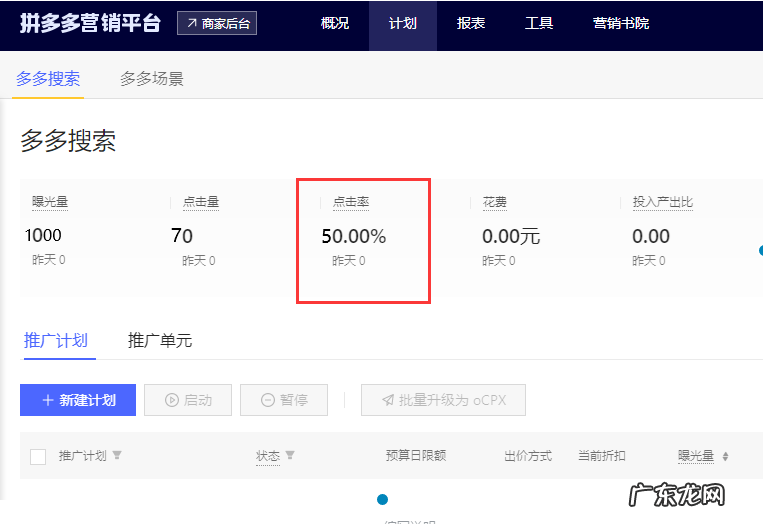Viewport: 763px width, 524px height.
Task: Select the 推广单元 tab
Action: [x=160, y=341]
